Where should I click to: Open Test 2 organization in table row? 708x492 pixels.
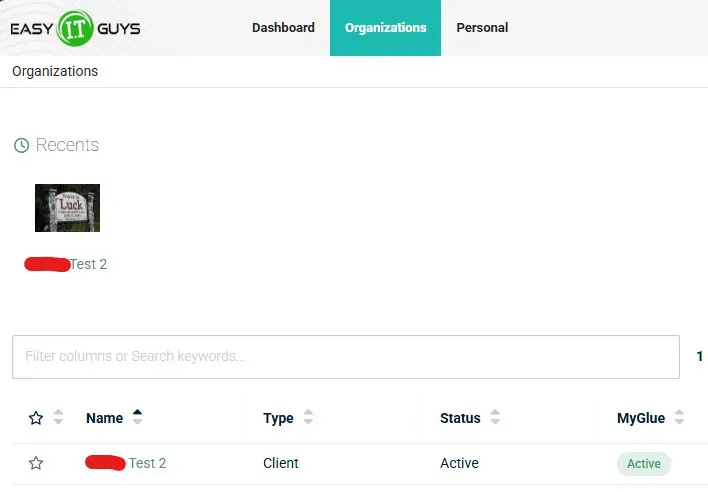click(146, 463)
